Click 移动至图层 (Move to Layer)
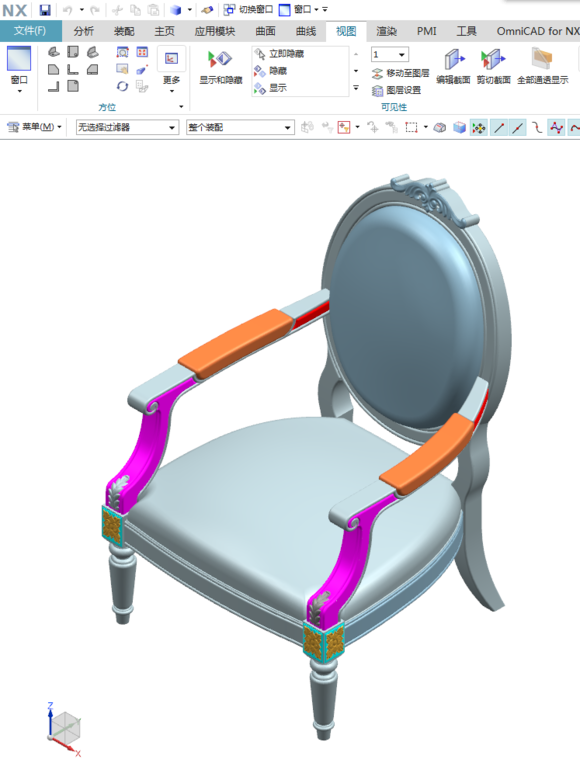The height and width of the screenshot is (773, 580). pyautogui.click(x=400, y=73)
